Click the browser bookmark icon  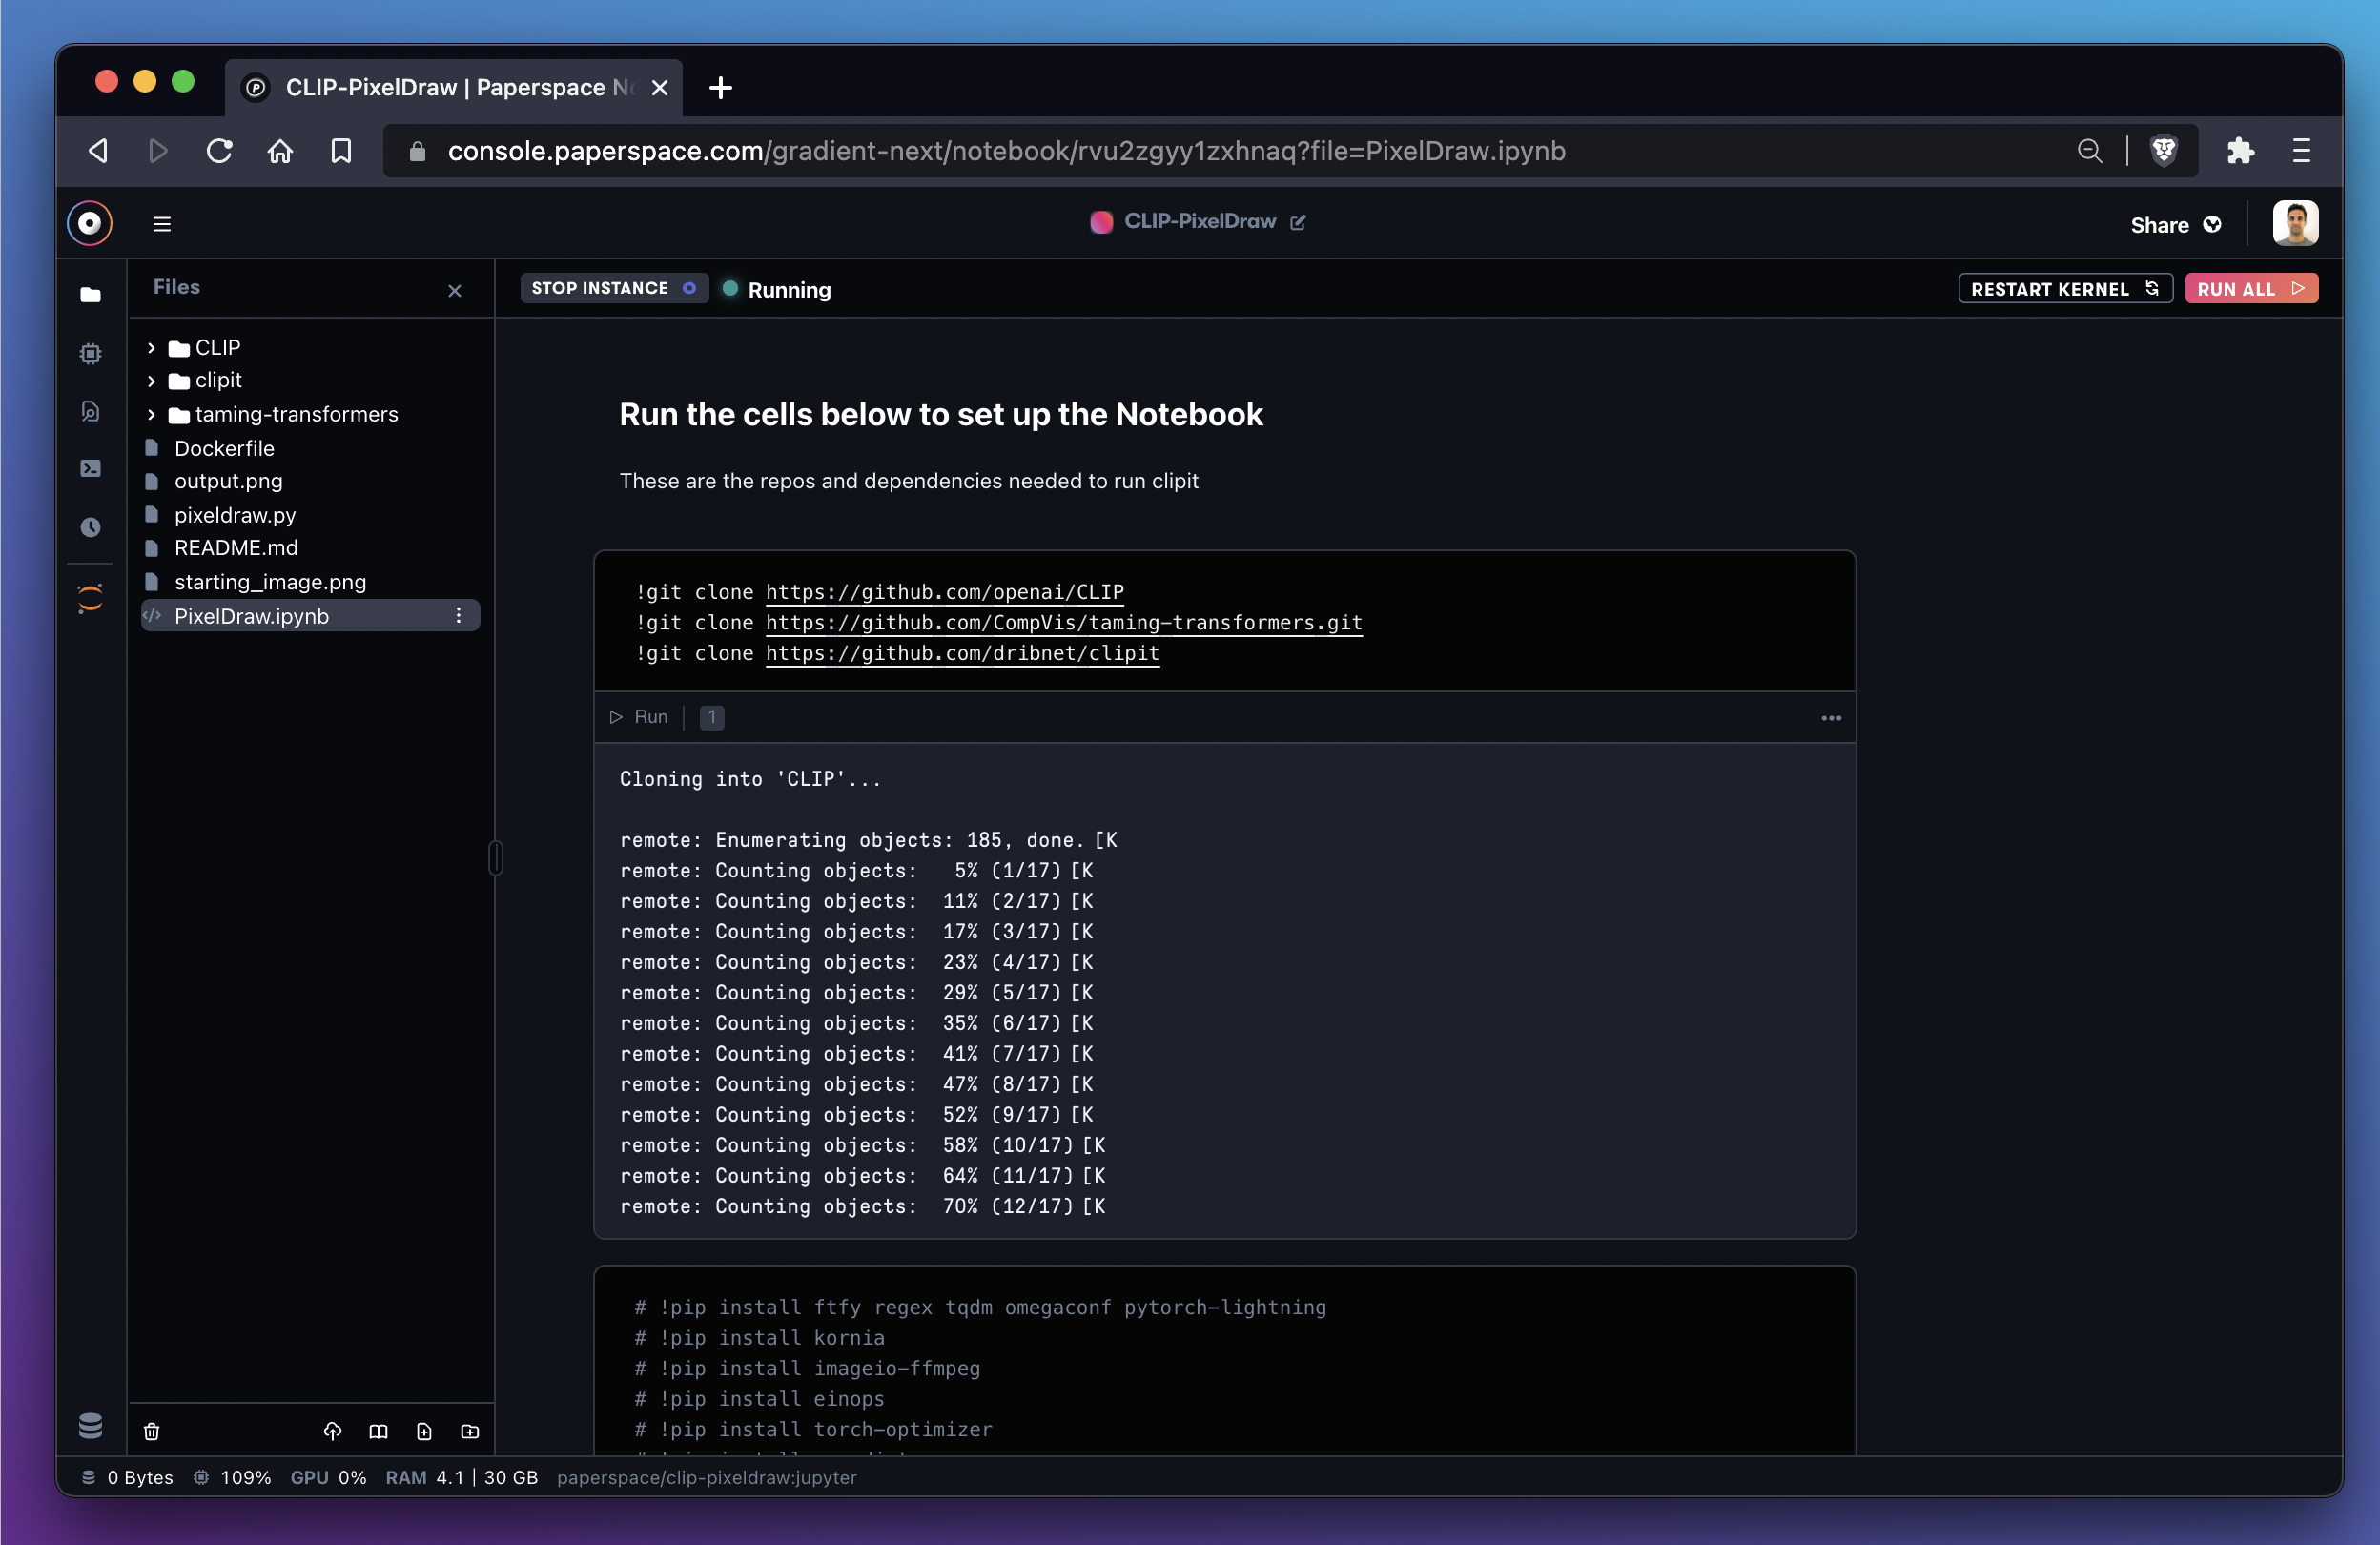point(341,151)
